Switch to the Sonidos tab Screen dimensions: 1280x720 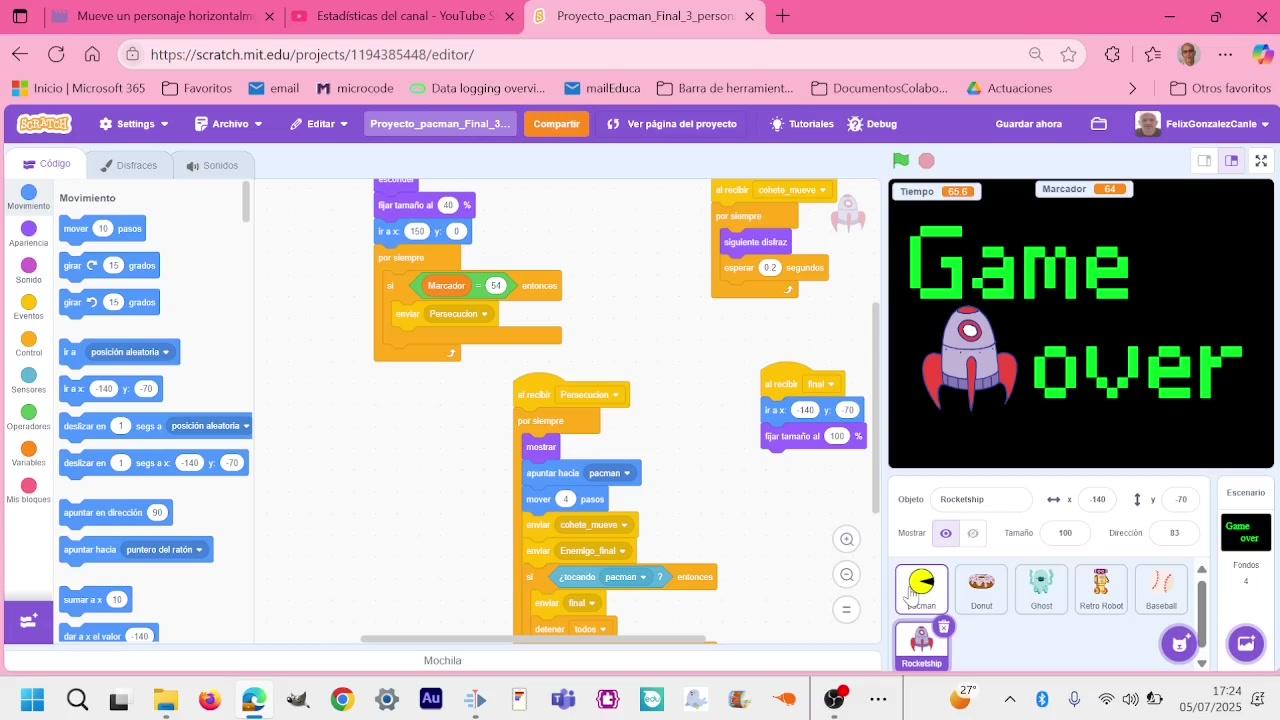pyautogui.click(x=211, y=165)
